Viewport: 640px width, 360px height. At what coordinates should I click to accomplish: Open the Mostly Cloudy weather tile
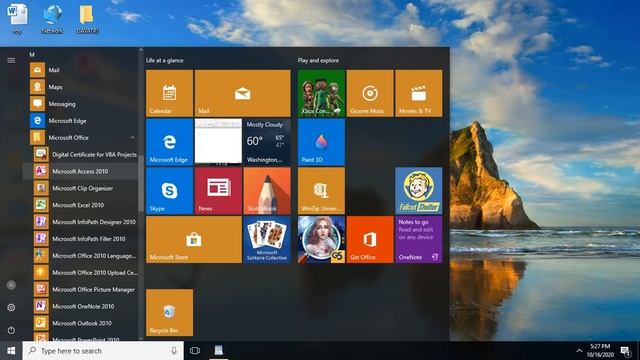(267, 142)
